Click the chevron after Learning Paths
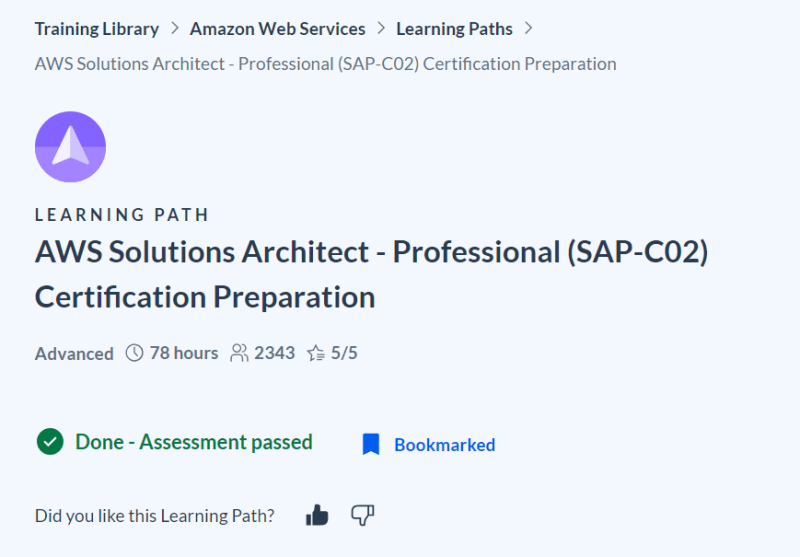 pyautogui.click(x=528, y=28)
